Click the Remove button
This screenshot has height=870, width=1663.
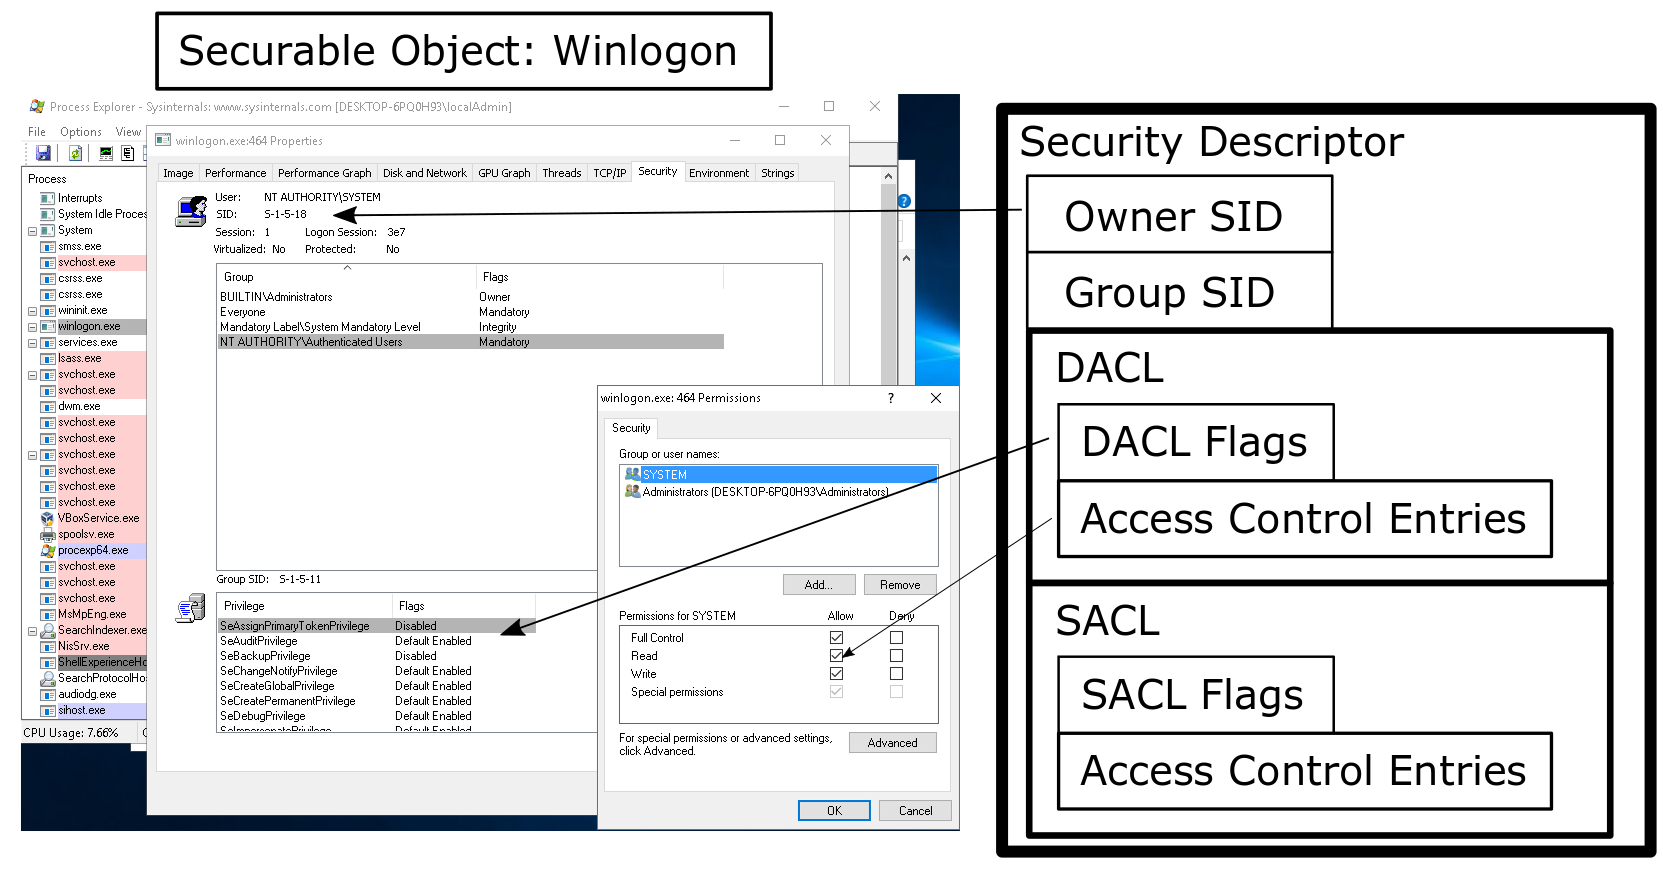tap(900, 584)
